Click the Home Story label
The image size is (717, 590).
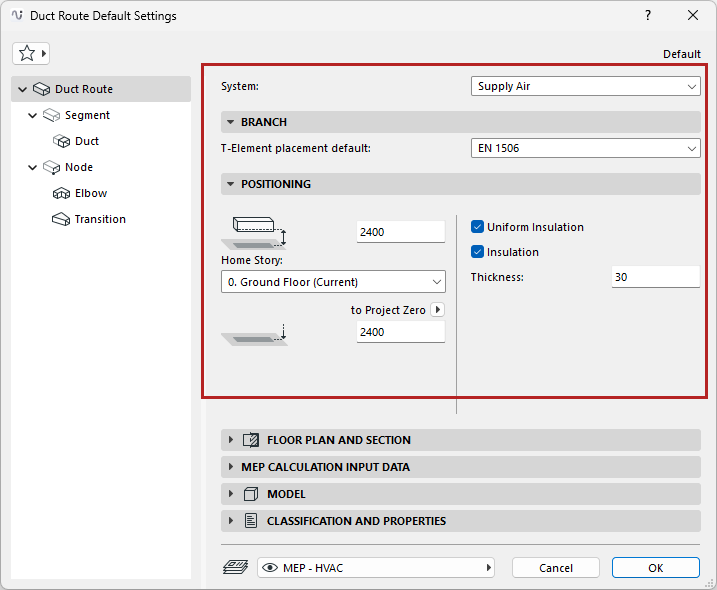coord(252,260)
